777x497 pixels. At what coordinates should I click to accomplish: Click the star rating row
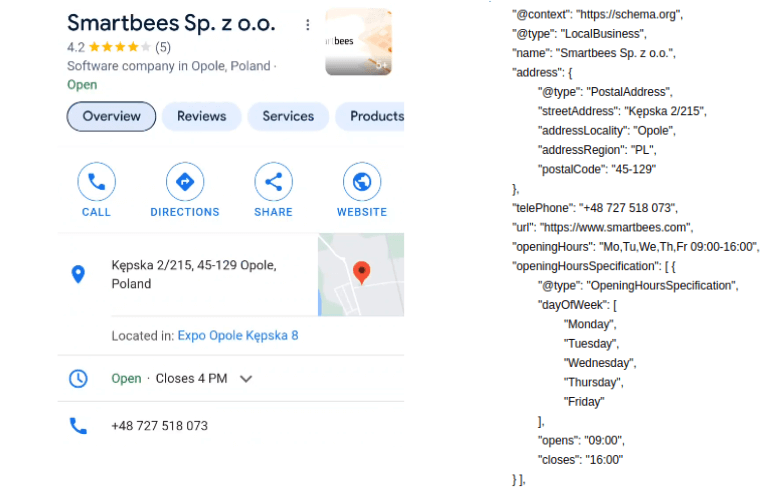point(119,47)
